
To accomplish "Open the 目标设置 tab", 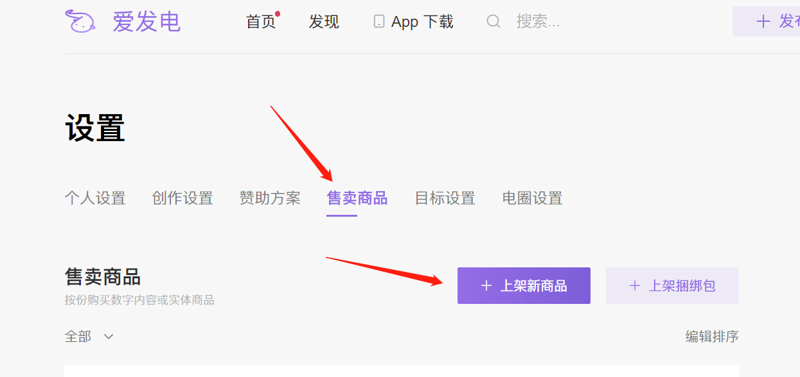I will 445,198.
